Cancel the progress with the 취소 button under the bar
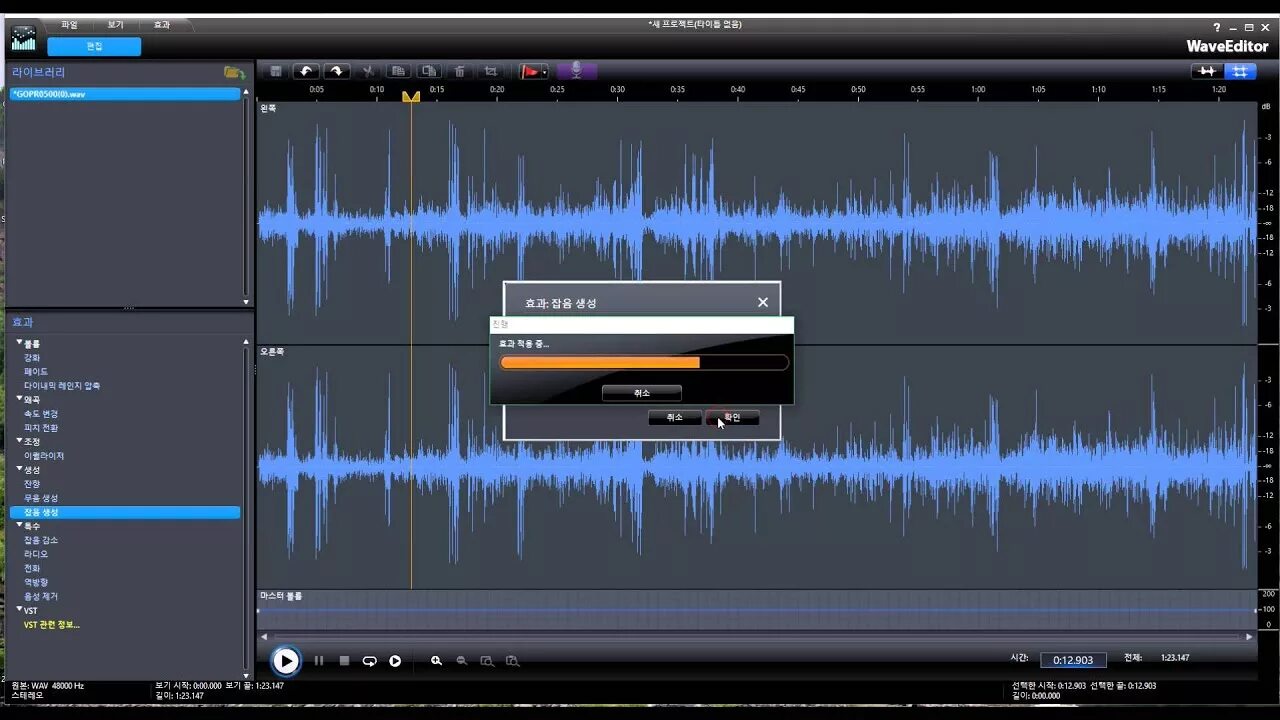This screenshot has height=720, width=1280. [642, 393]
